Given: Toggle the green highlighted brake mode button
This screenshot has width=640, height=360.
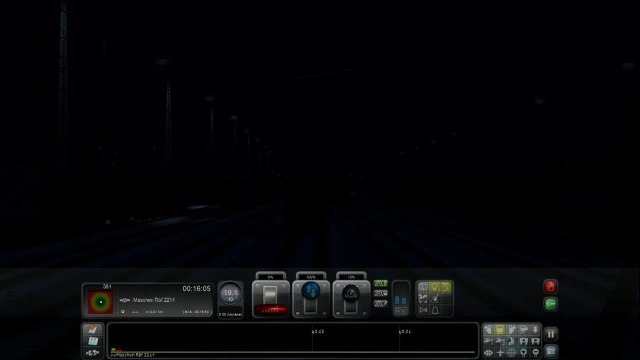Looking at the screenshot, I should tap(380, 284).
